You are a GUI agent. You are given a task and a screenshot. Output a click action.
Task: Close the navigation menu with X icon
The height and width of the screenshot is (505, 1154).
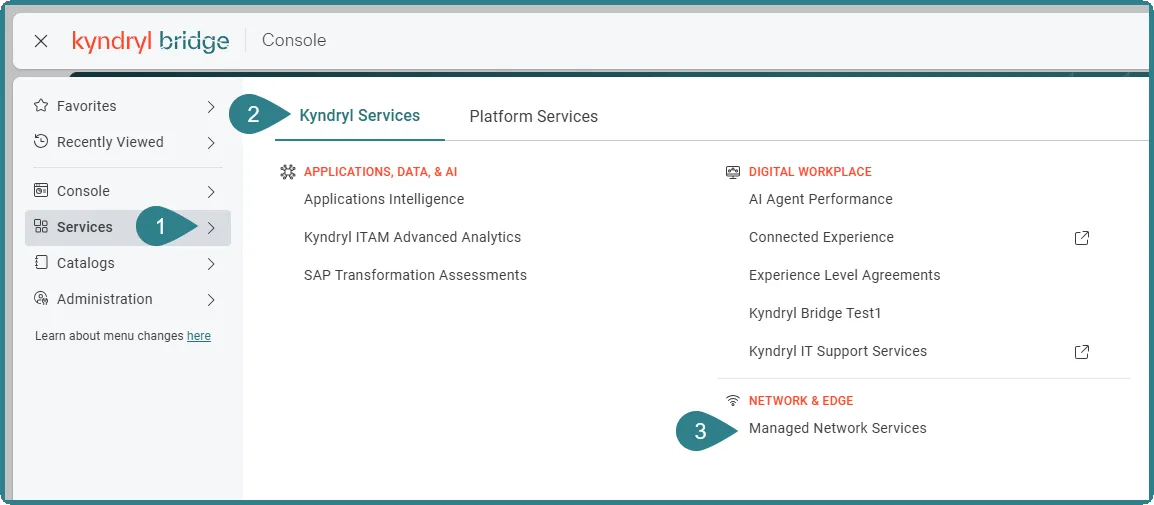(41, 41)
